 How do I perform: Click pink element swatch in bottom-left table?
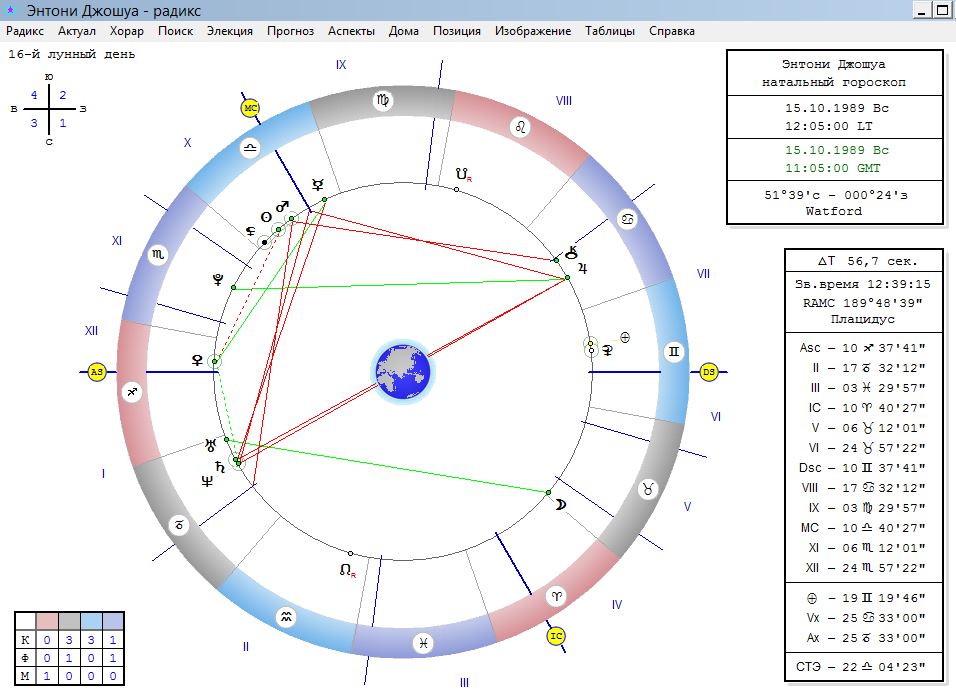coord(46,621)
